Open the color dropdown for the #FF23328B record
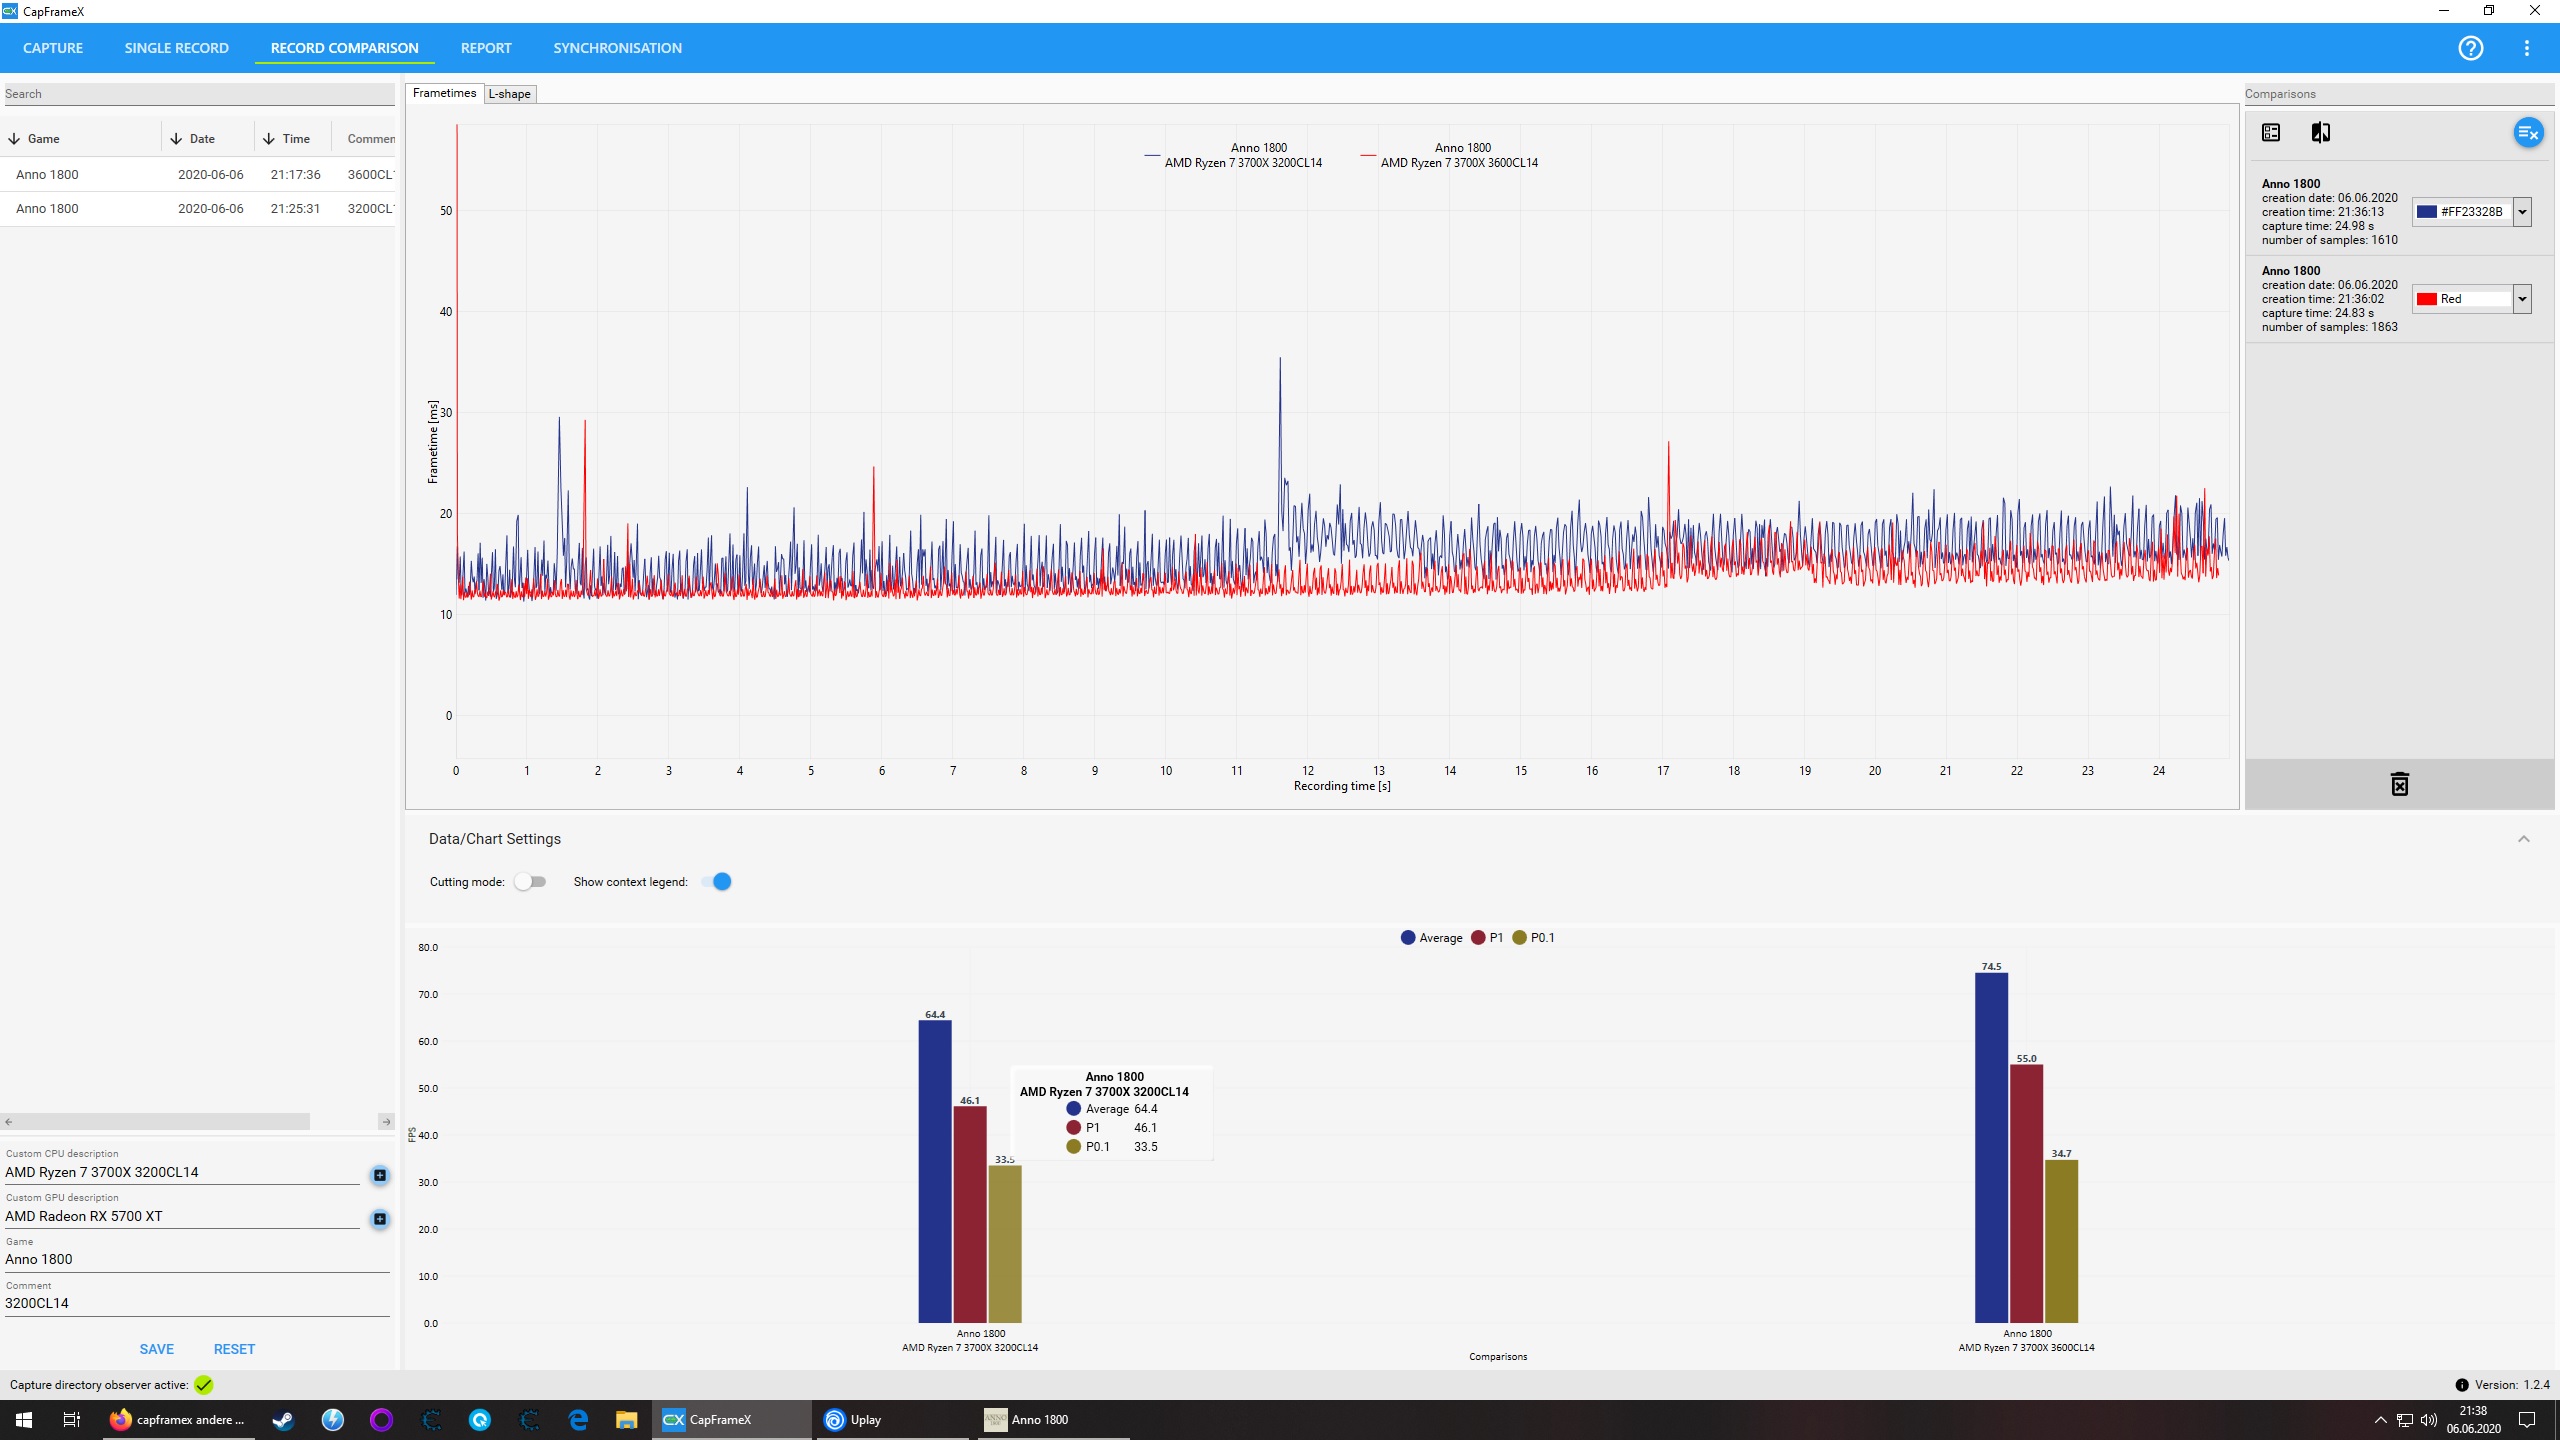The width and height of the screenshot is (2560, 1440). click(2522, 212)
